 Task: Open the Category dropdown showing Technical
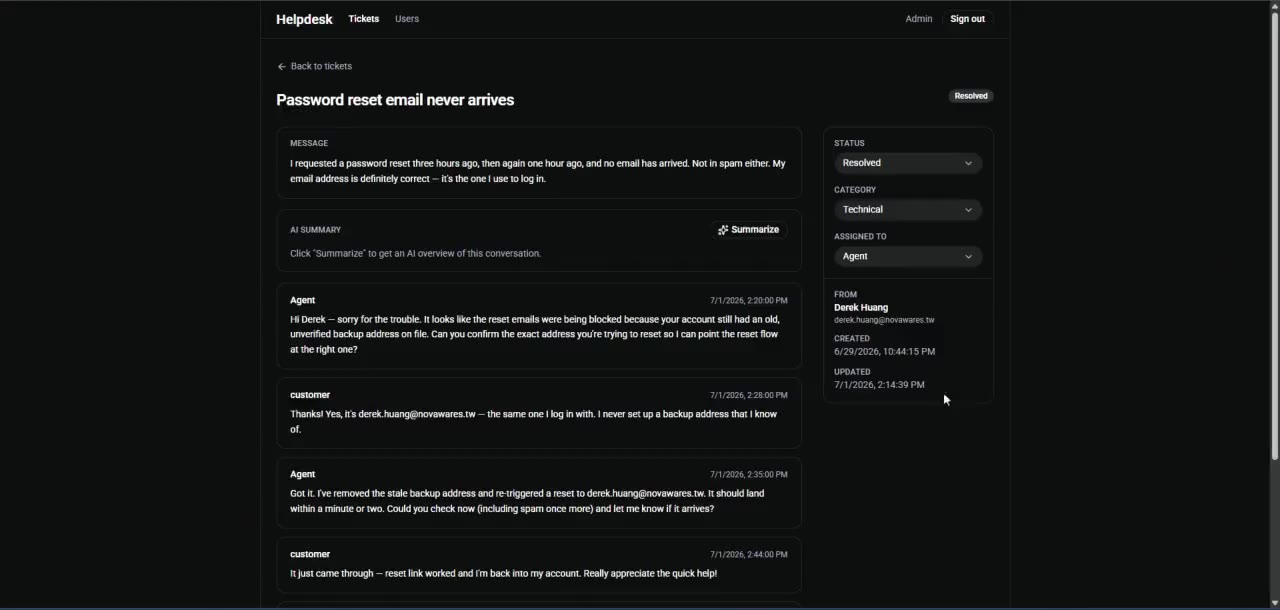908,210
